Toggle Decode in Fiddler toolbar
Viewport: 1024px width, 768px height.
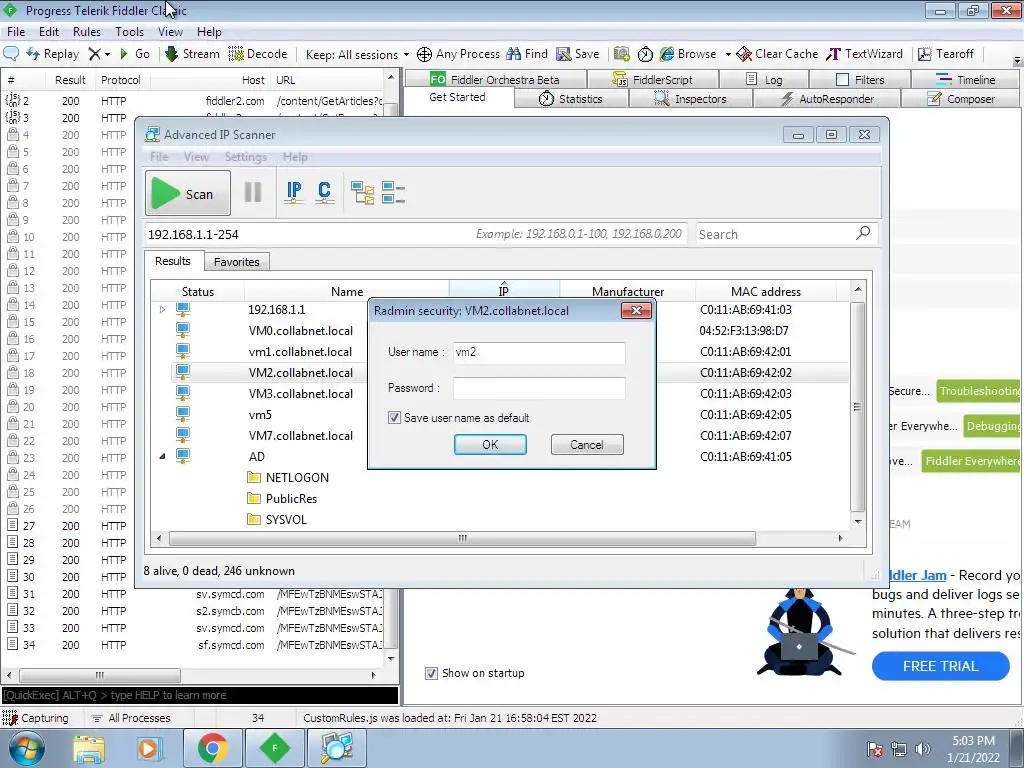click(258, 54)
